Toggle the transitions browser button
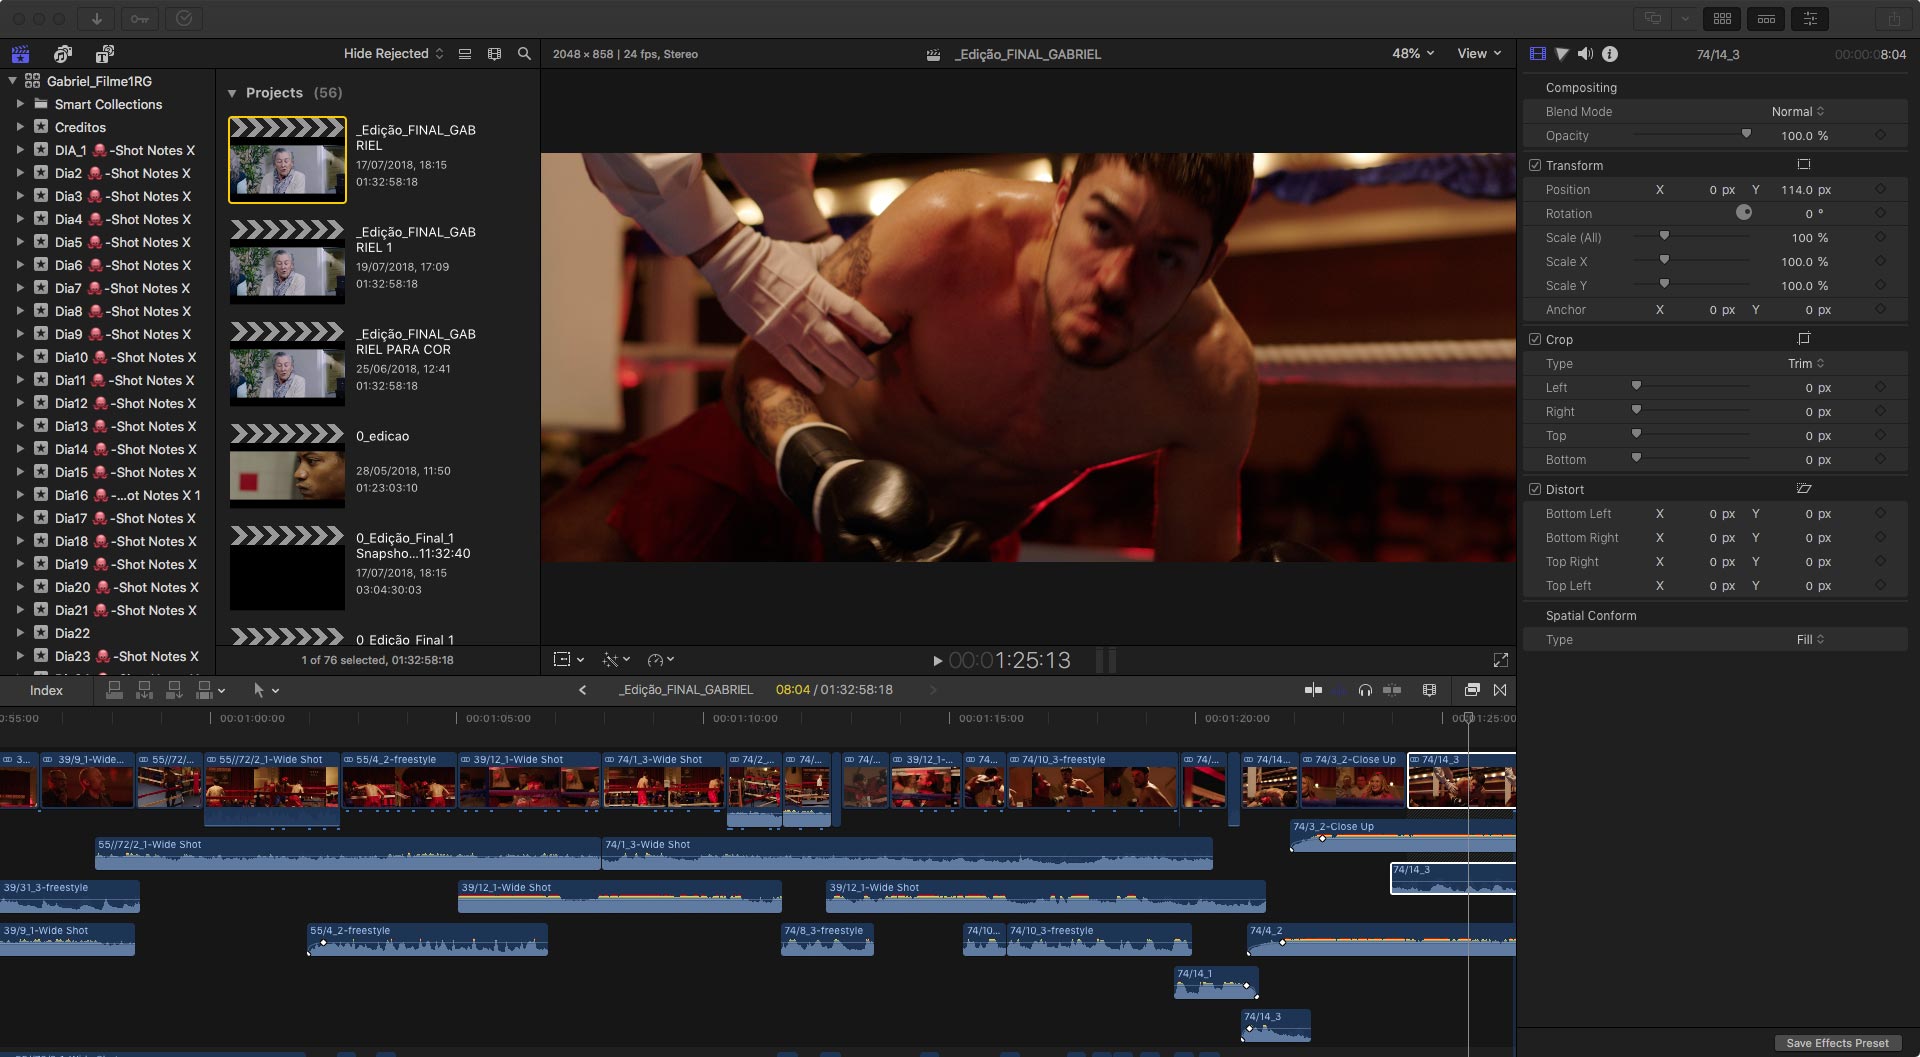The height and width of the screenshot is (1057, 1920). click(x=1500, y=690)
